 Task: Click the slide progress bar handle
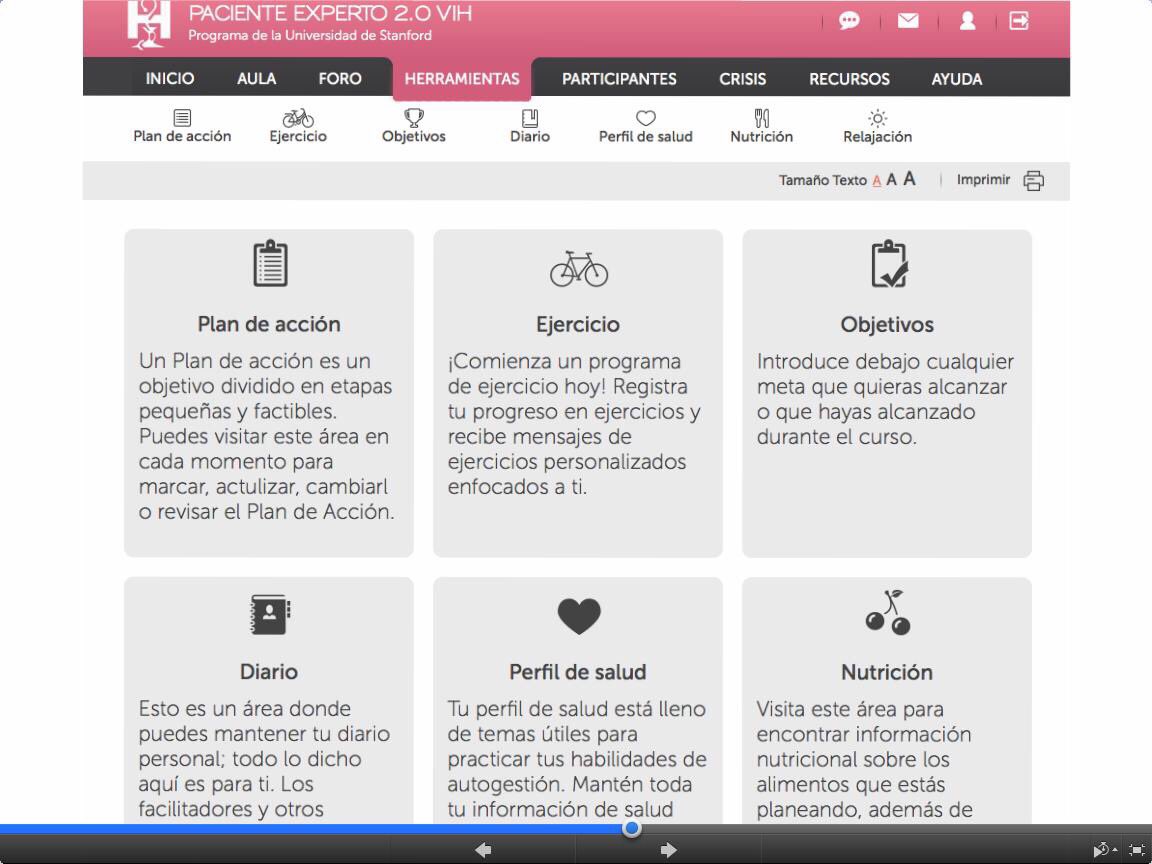[x=631, y=829]
